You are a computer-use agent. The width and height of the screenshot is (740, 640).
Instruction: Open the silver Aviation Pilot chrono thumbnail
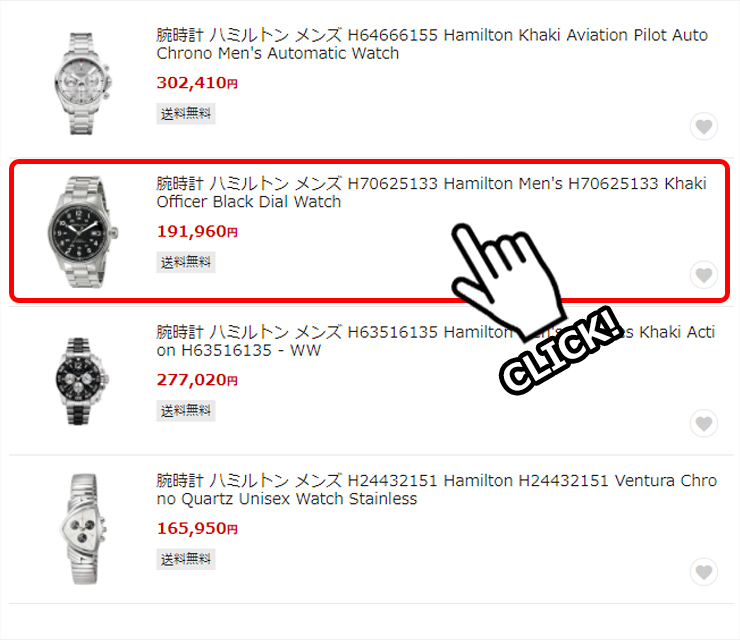(83, 84)
